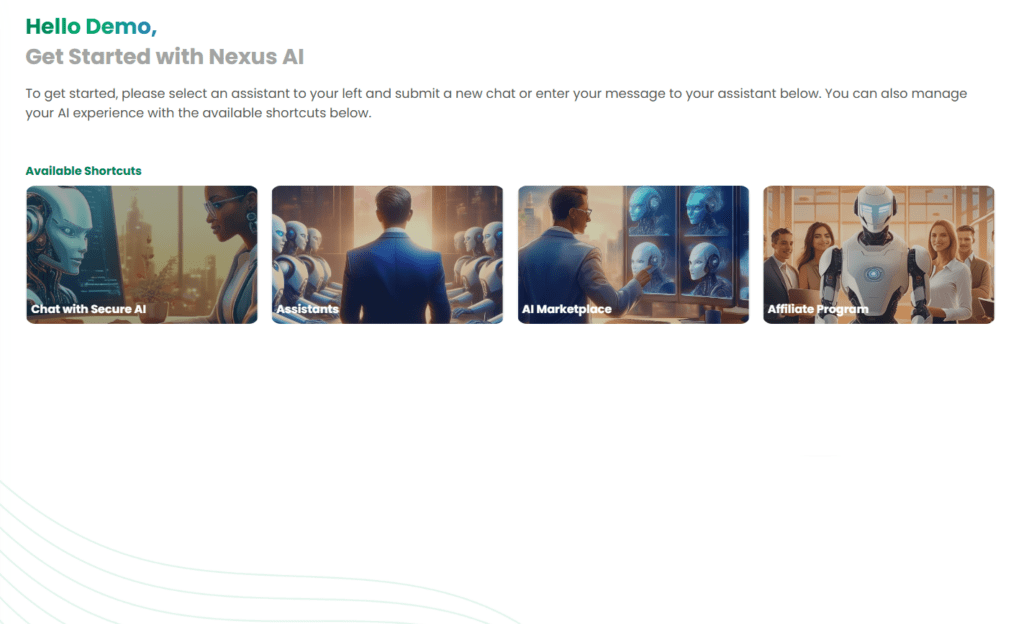Viewport: 1024px width, 624px height.
Task: Click the introductory instructions paragraph
Action: pos(496,103)
